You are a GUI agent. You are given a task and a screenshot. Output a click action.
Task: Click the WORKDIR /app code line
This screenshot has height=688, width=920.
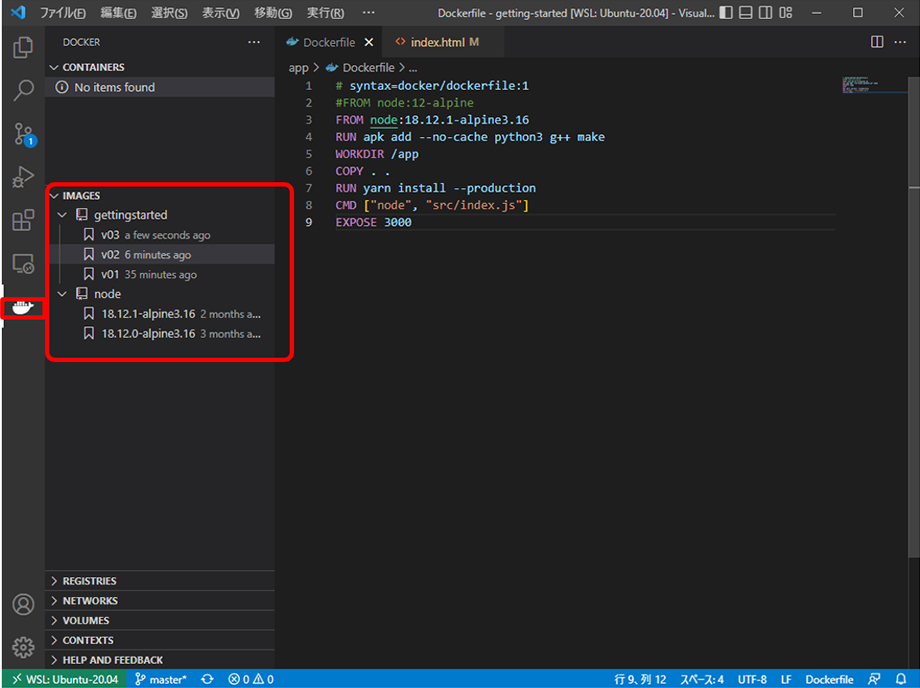[x=377, y=154]
